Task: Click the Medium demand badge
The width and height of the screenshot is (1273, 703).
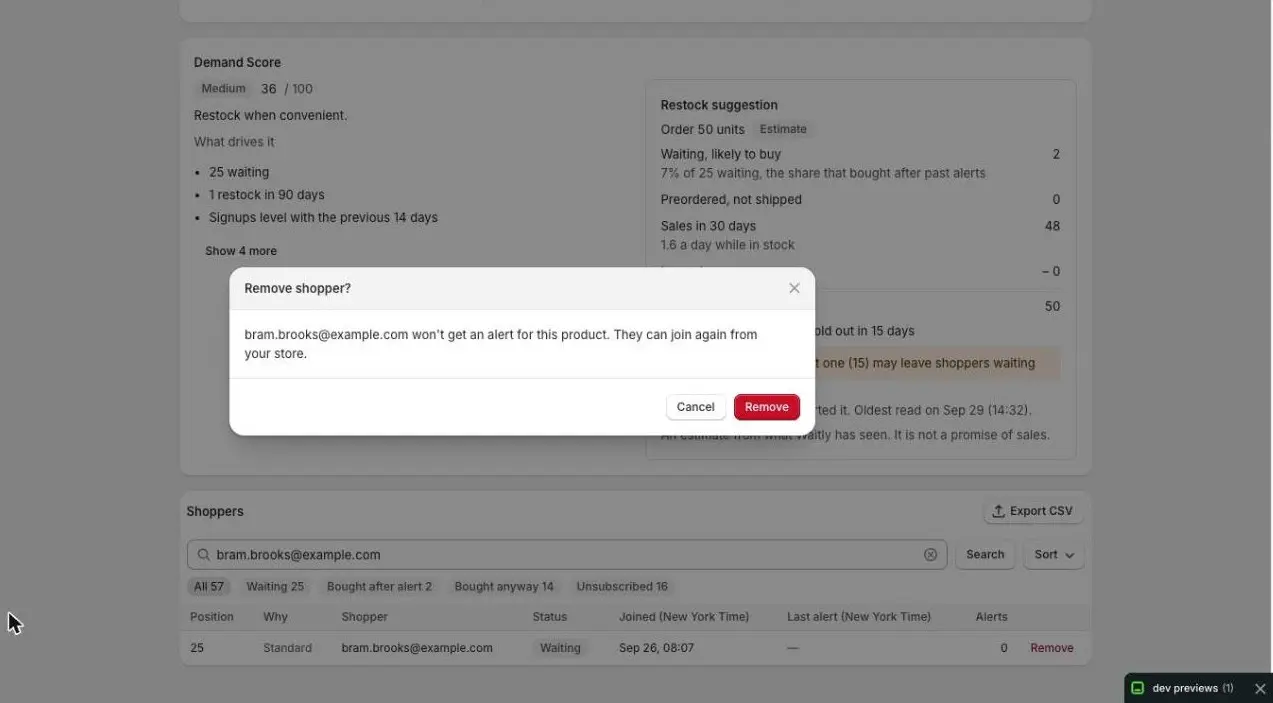Action: coord(223,89)
